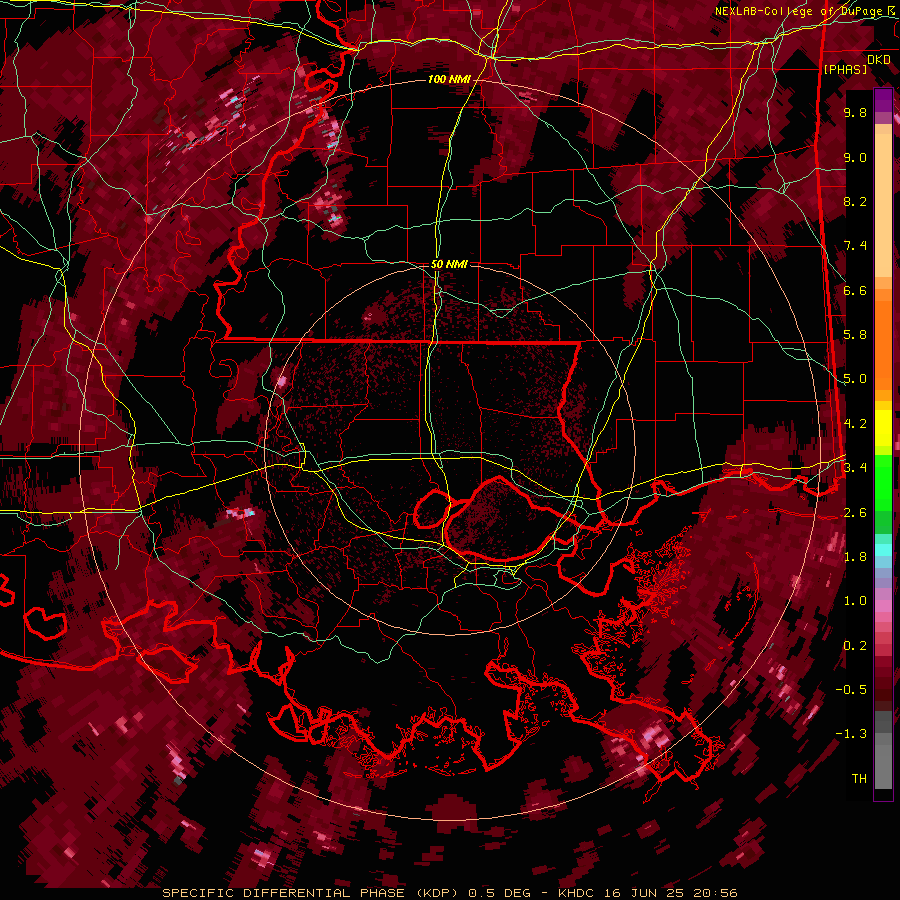Click the DKD unit label
Screen dimensions: 900x900
click(x=879, y=60)
